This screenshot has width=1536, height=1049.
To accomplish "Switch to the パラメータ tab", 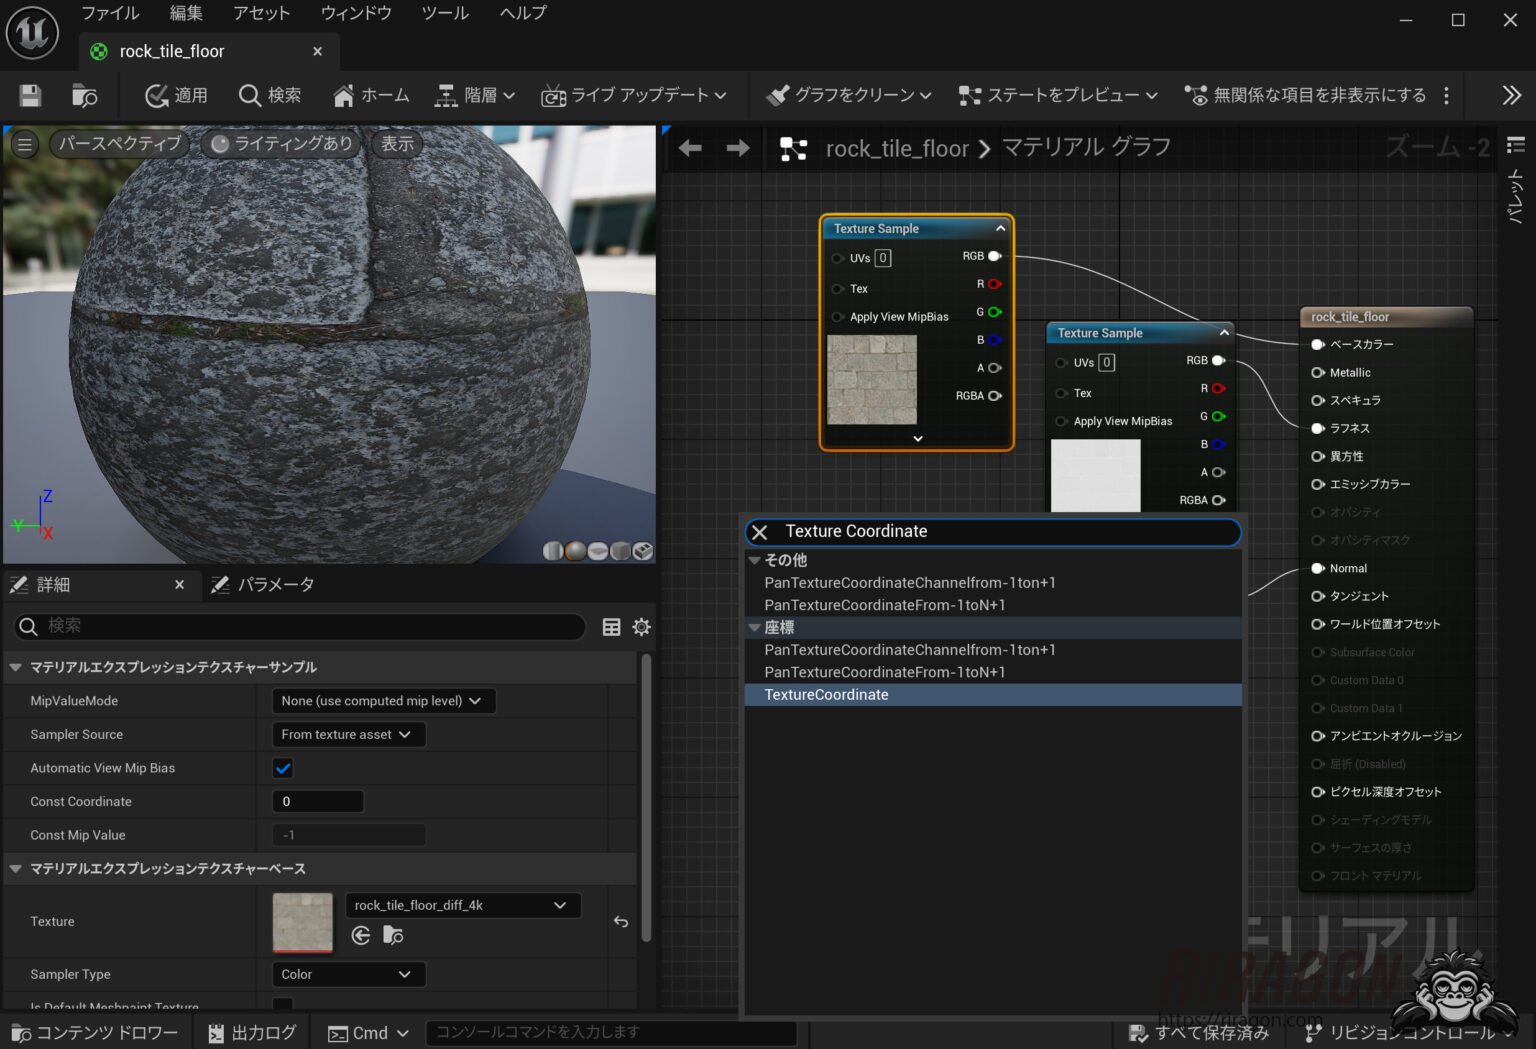I will click(x=276, y=584).
